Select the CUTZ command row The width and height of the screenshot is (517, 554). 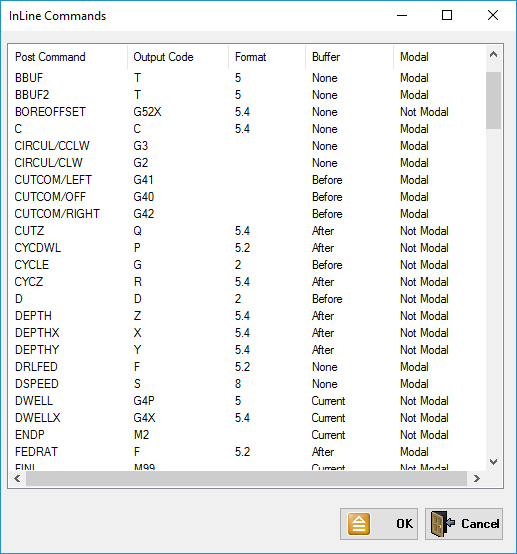[247, 231]
